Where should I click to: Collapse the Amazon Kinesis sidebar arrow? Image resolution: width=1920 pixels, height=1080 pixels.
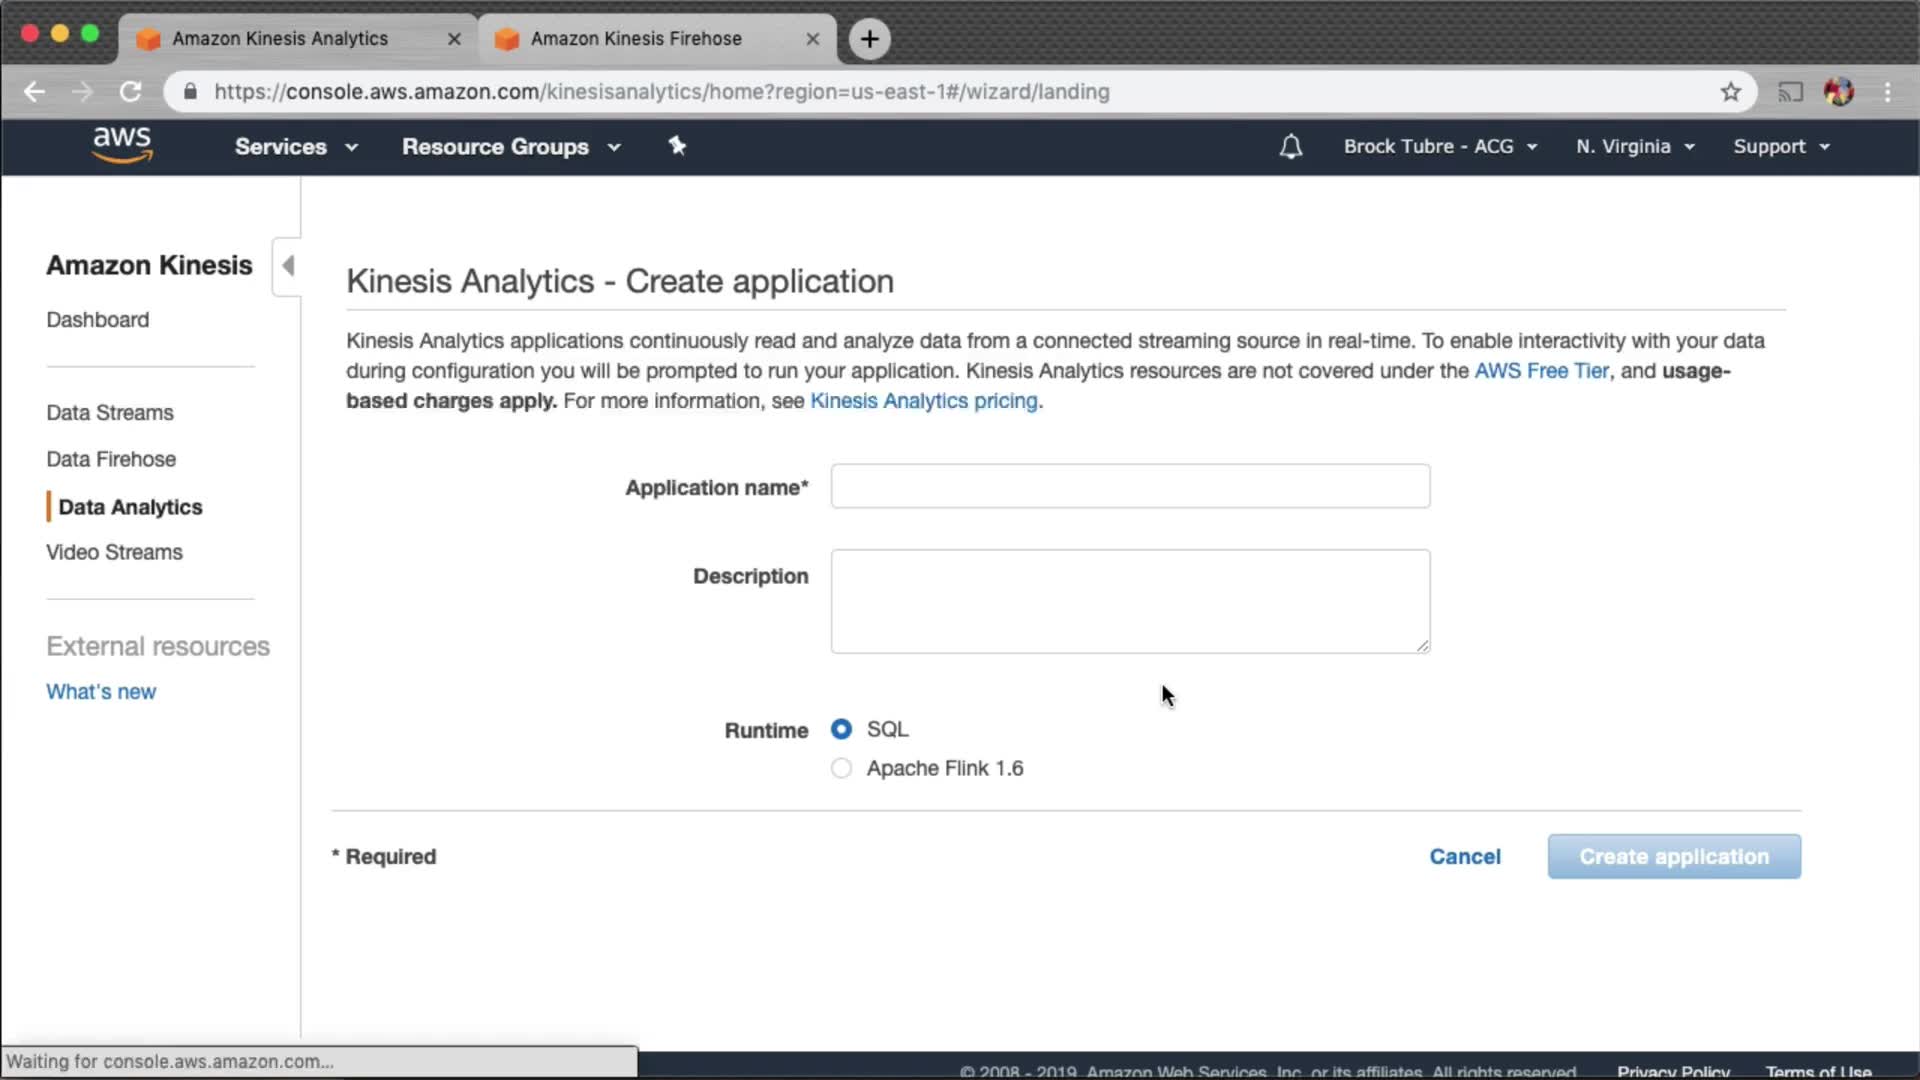287,266
